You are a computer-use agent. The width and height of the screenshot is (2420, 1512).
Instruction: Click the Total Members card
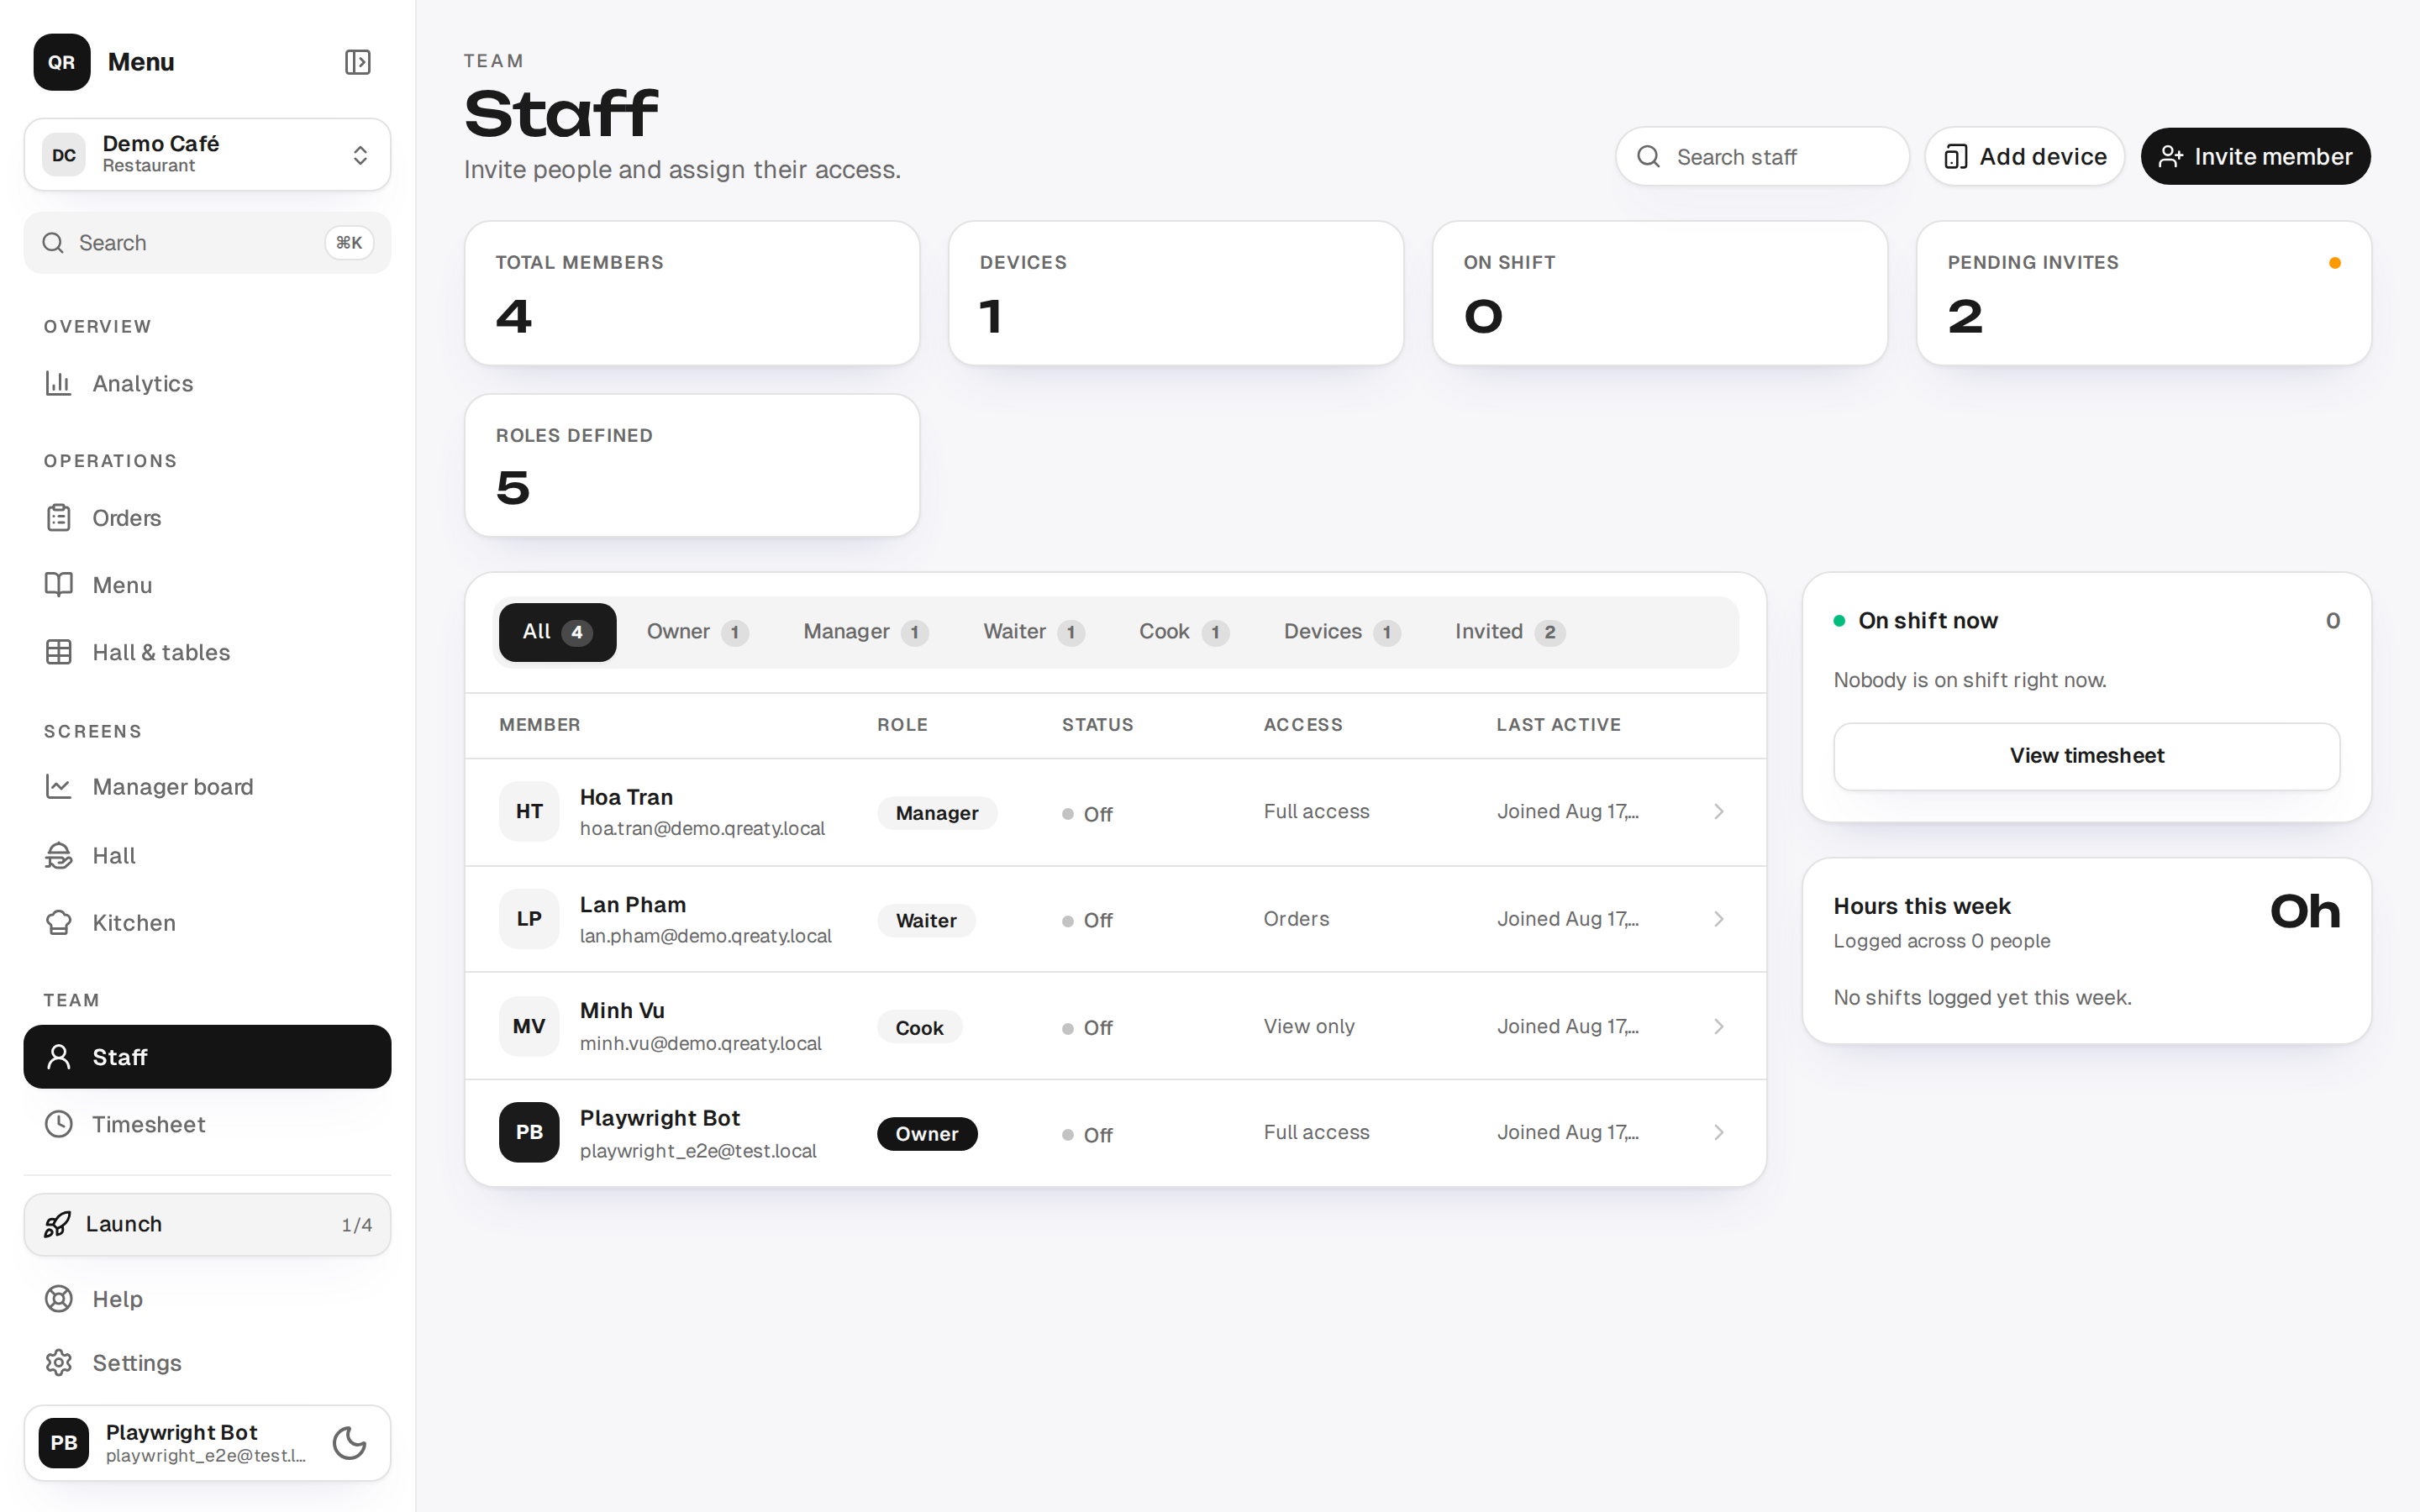click(692, 293)
